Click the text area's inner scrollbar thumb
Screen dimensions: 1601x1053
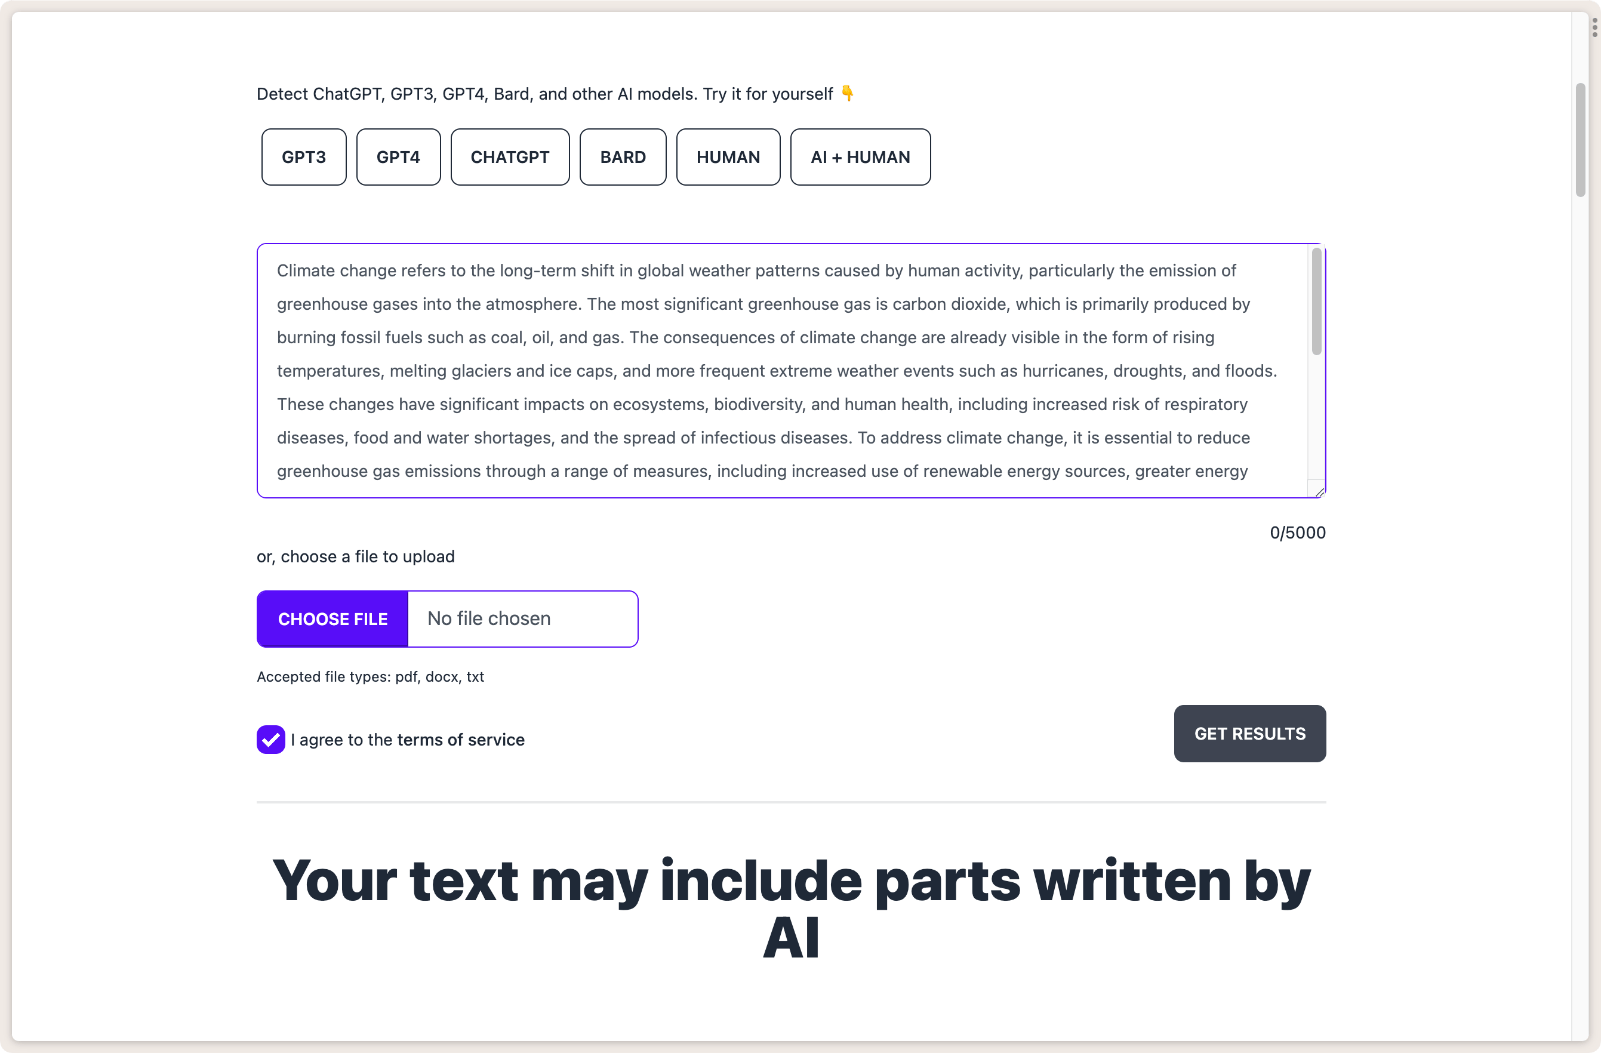click(1316, 302)
